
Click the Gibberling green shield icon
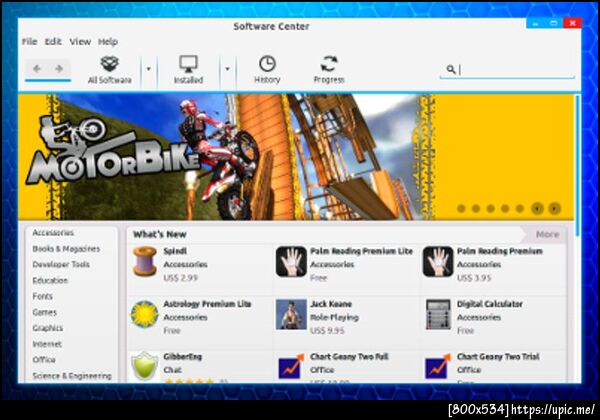[145, 366]
